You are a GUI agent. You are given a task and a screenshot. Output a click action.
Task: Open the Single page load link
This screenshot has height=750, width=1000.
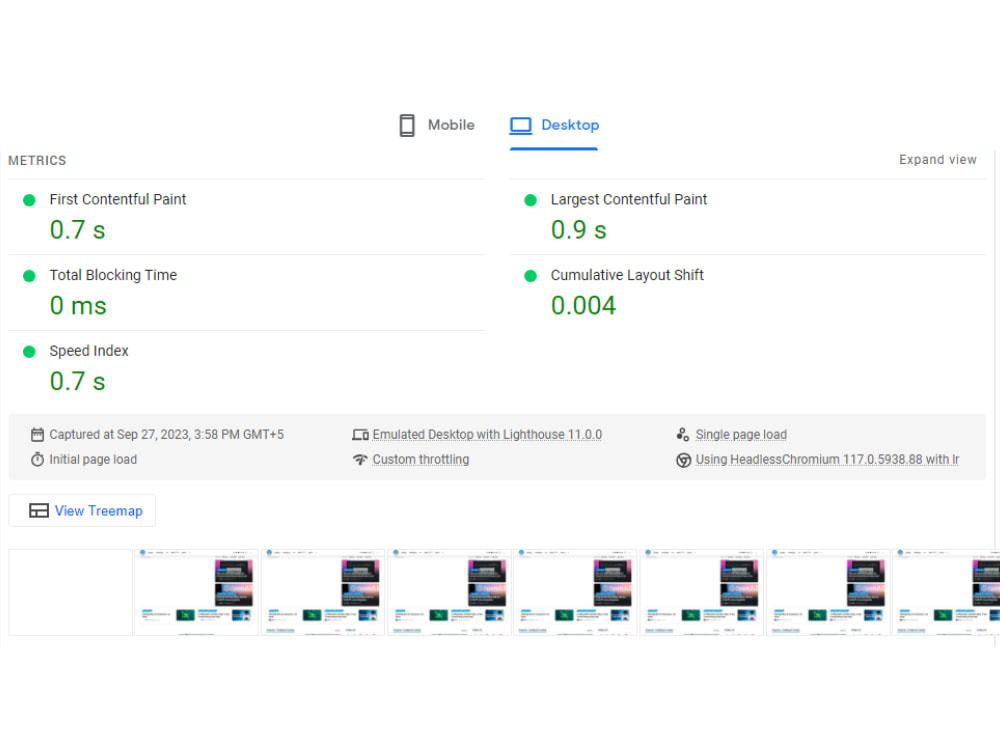741,434
